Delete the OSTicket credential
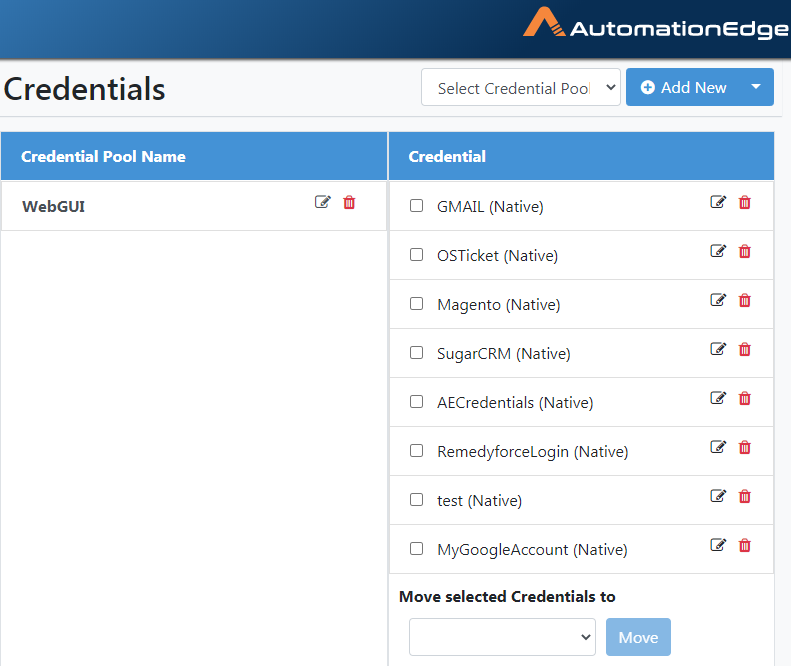Screen dimensions: 791x666 [x=745, y=251]
